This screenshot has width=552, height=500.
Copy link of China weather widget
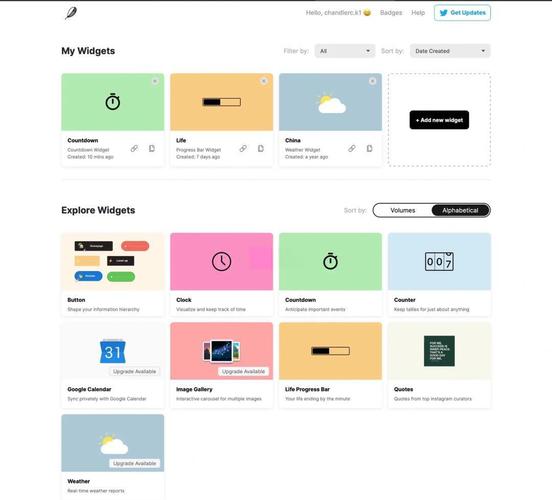point(352,149)
